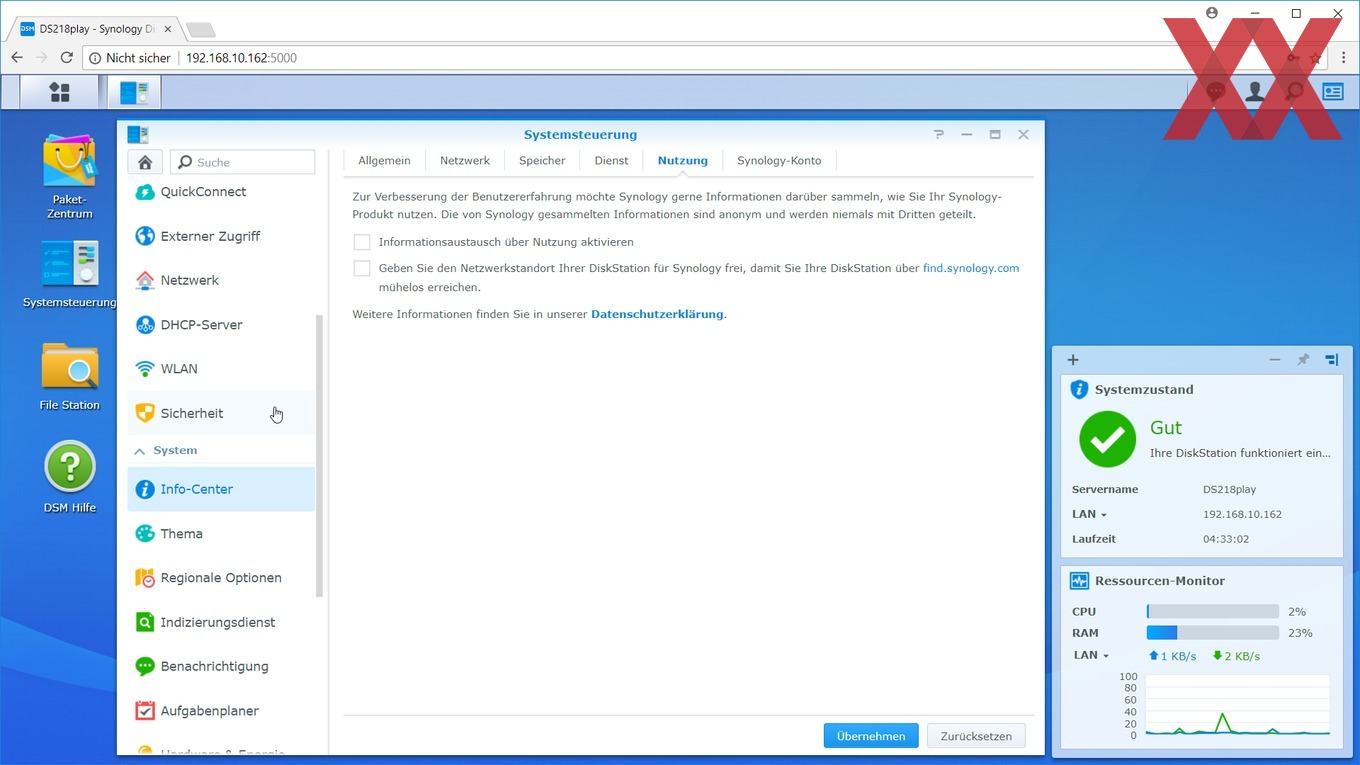Enable Informationsaustausch über Nutzung checkbox
The height and width of the screenshot is (765, 1360).
coord(362,242)
